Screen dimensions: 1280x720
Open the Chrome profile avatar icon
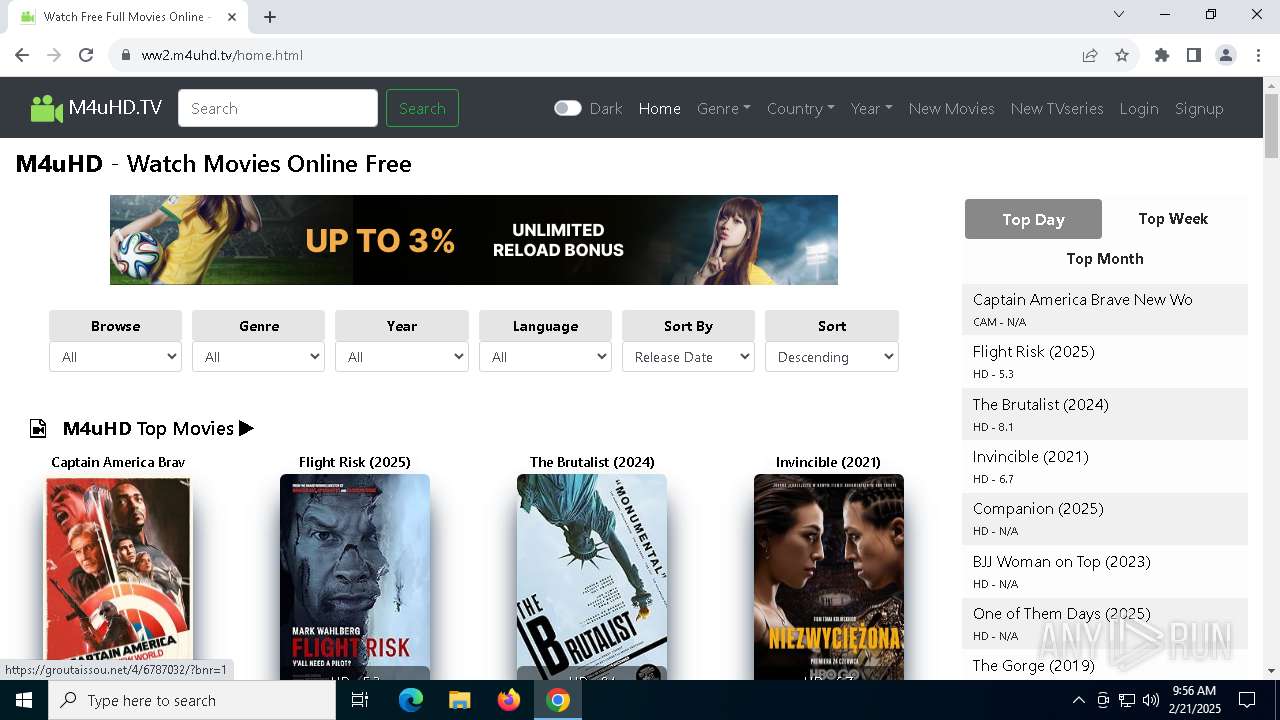pyautogui.click(x=1226, y=55)
